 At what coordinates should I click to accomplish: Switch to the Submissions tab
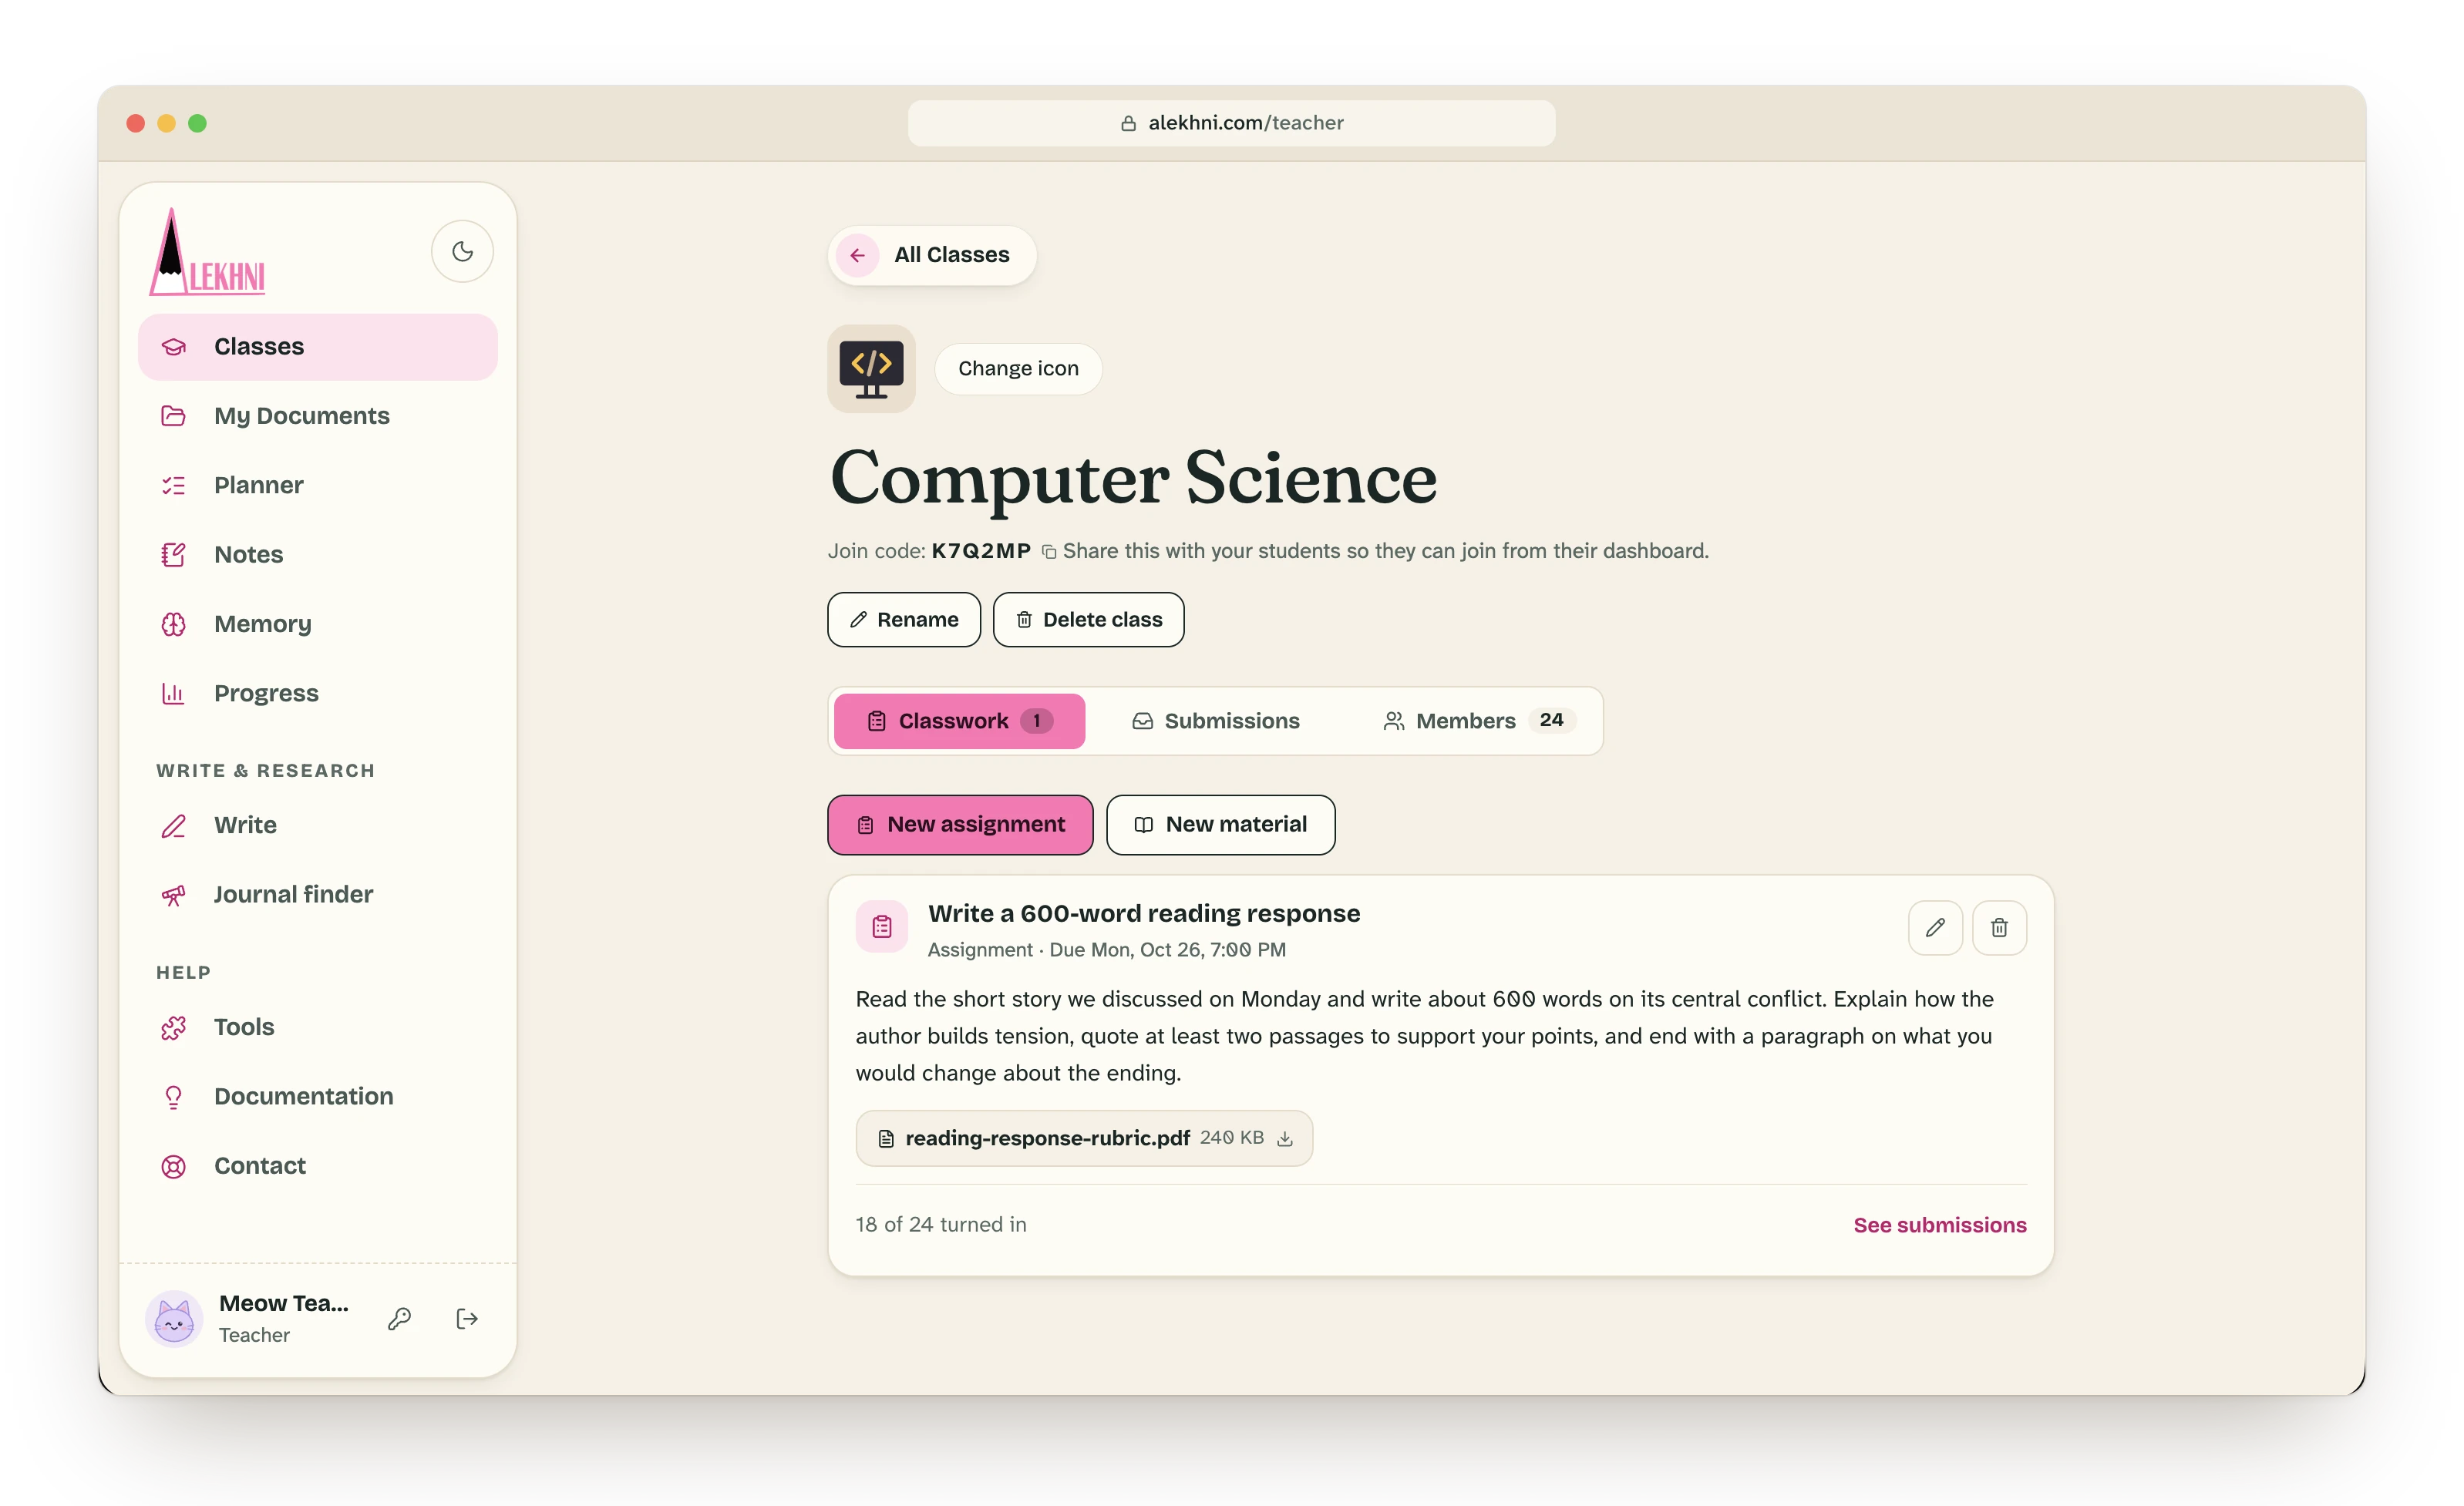click(1215, 721)
